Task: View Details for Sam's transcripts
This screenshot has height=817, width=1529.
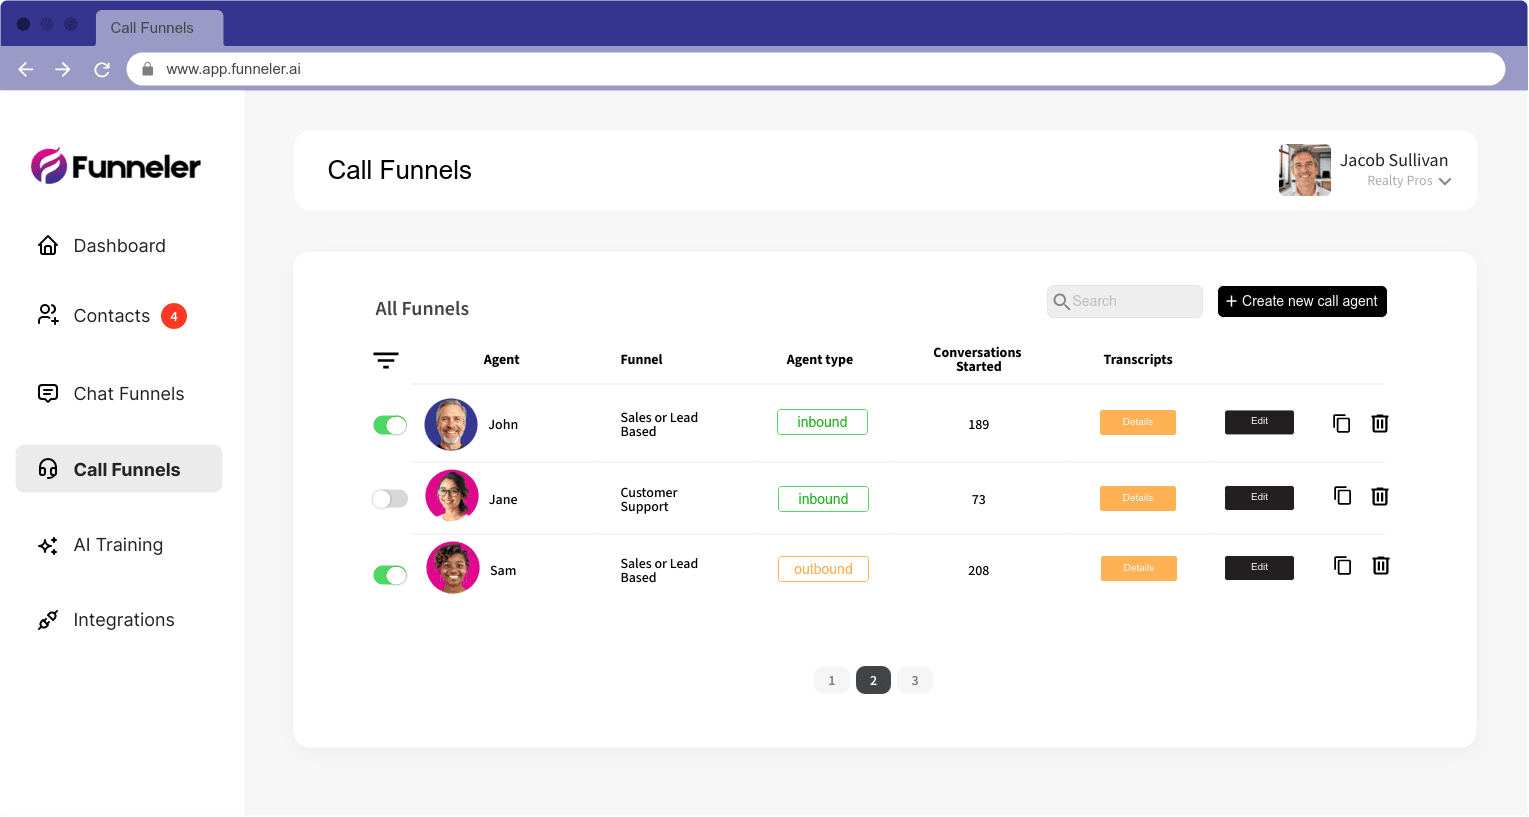Action: [1139, 568]
